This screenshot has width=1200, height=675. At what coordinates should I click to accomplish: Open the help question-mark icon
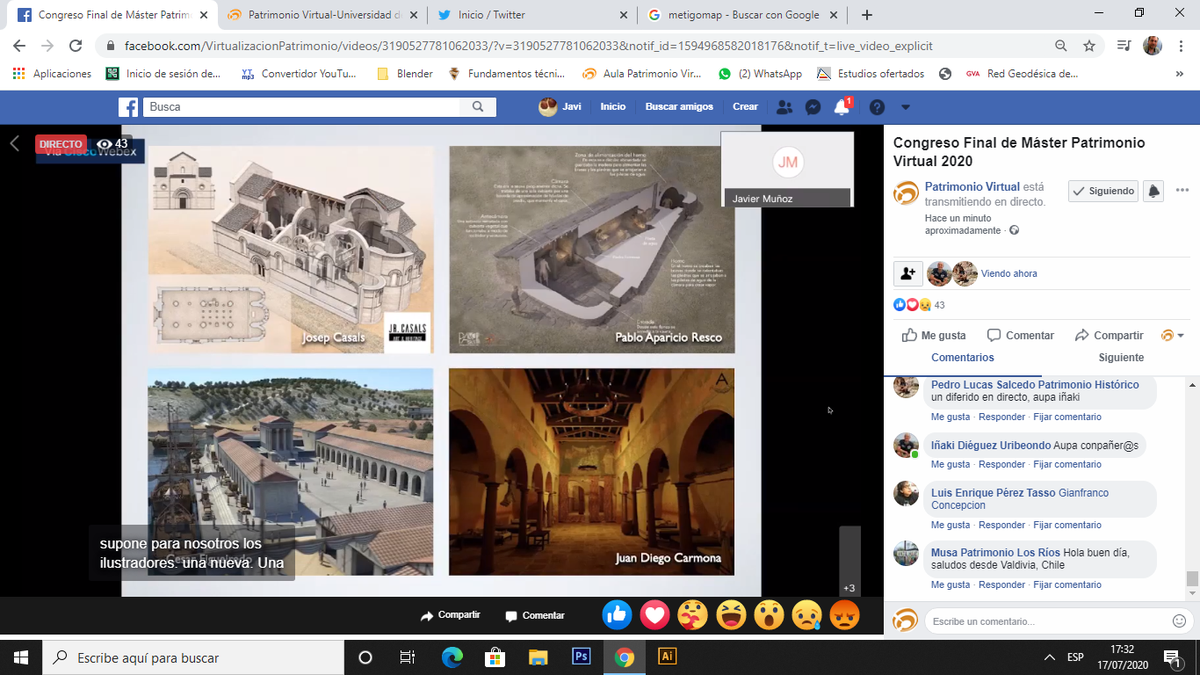click(877, 107)
